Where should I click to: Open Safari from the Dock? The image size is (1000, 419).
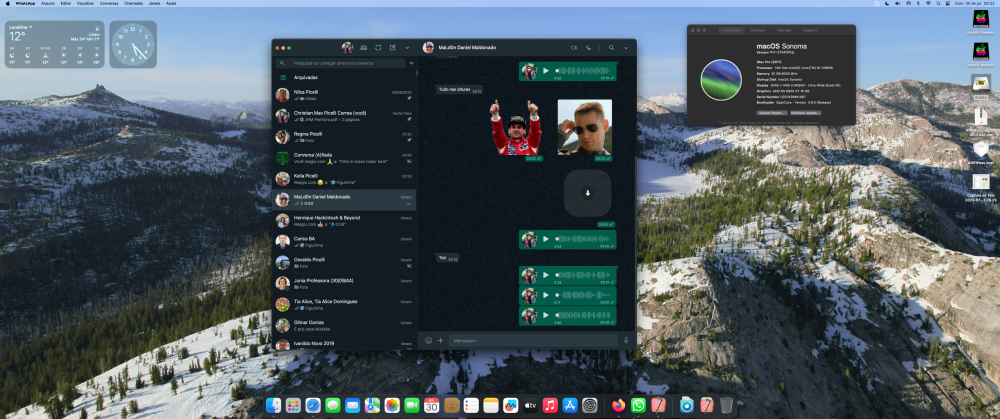point(312,405)
